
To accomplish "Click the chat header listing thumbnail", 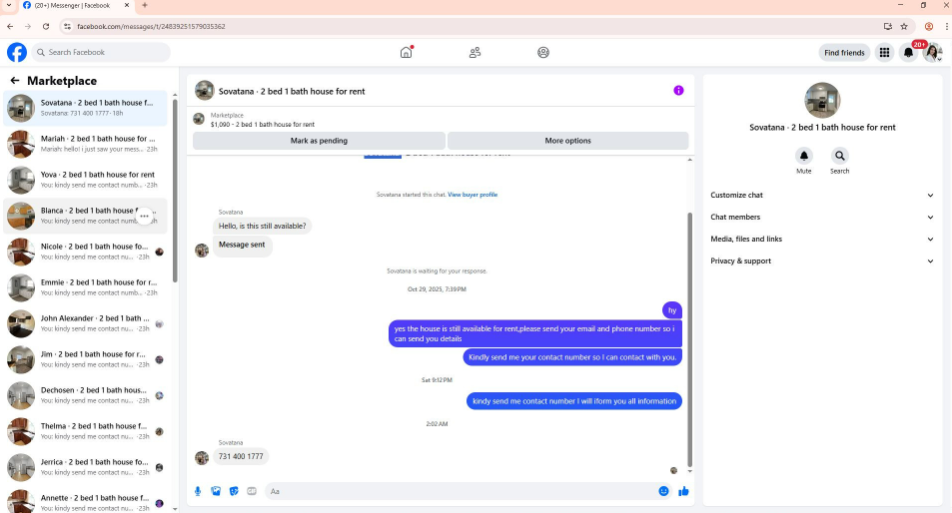I will click(x=205, y=90).
